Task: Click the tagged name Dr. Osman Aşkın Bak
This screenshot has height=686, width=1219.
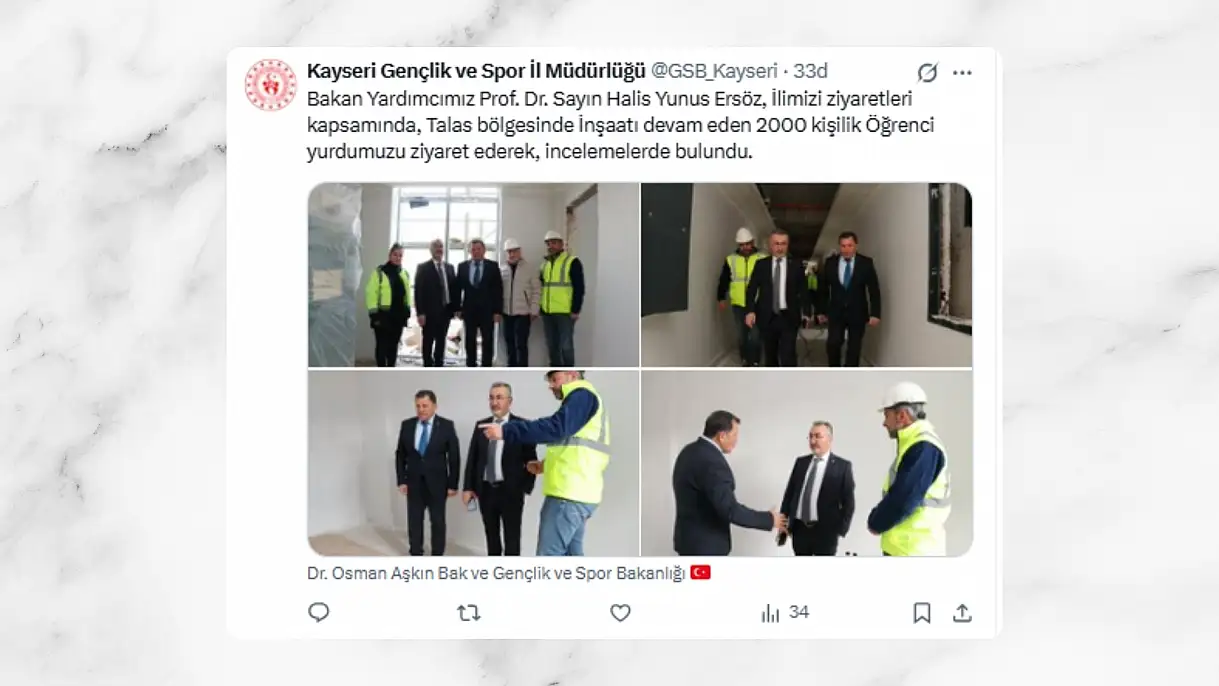Action: (383, 573)
